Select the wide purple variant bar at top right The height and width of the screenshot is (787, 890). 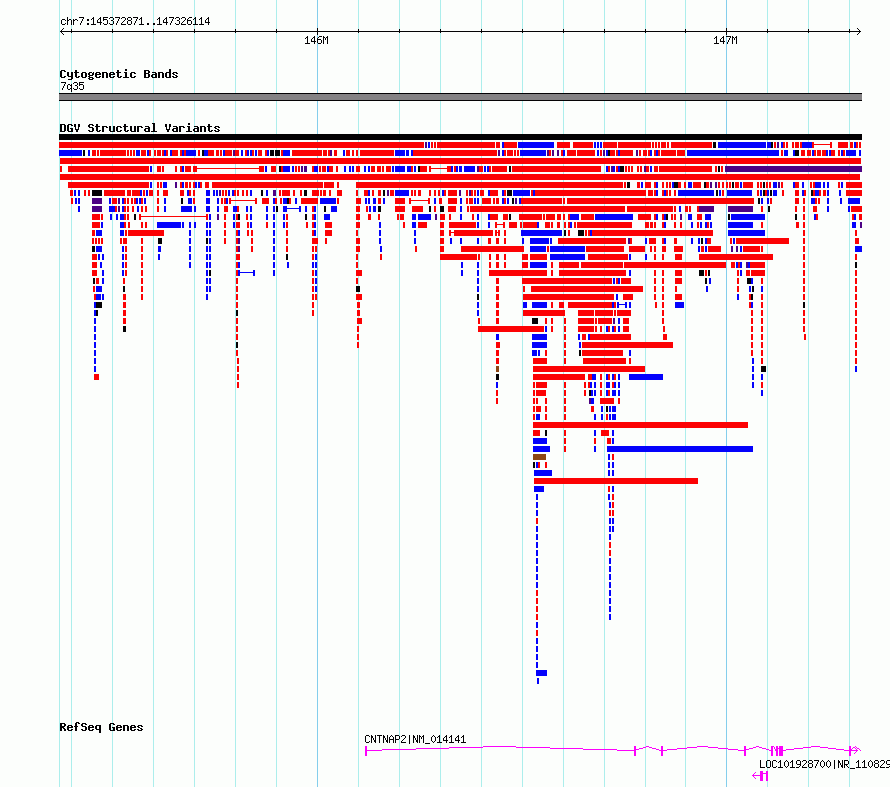(x=794, y=169)
